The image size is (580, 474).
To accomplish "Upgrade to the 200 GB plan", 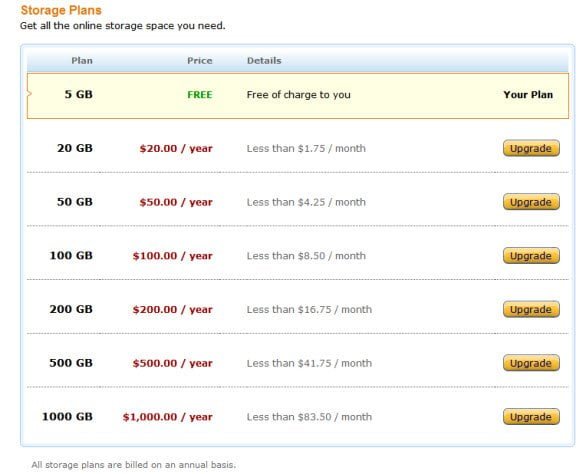I will coord(531,309).
